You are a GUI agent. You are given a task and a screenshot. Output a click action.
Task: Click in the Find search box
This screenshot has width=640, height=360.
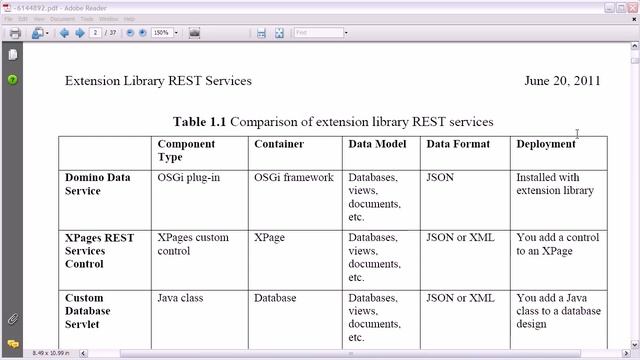click(319, 33)
